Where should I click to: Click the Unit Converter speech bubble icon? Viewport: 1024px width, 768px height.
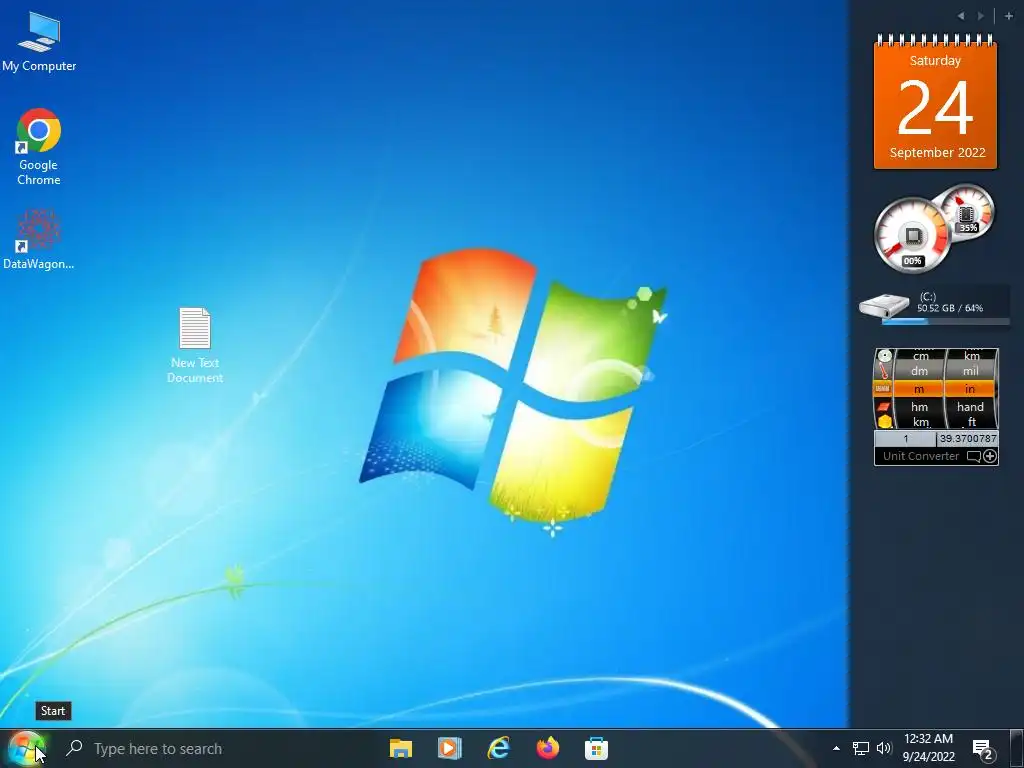[x=973, y=456]
